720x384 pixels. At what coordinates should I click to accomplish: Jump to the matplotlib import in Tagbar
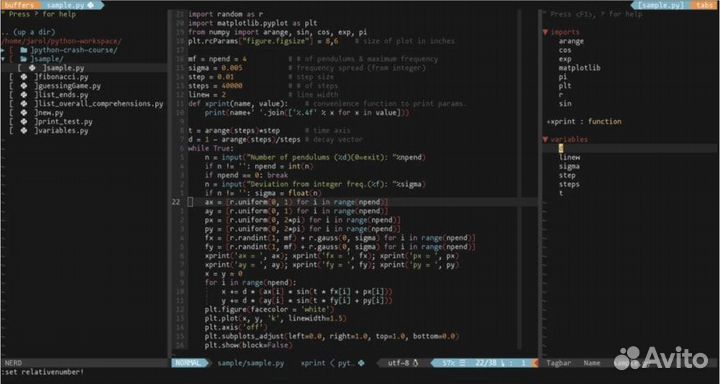tap(579, 68)
